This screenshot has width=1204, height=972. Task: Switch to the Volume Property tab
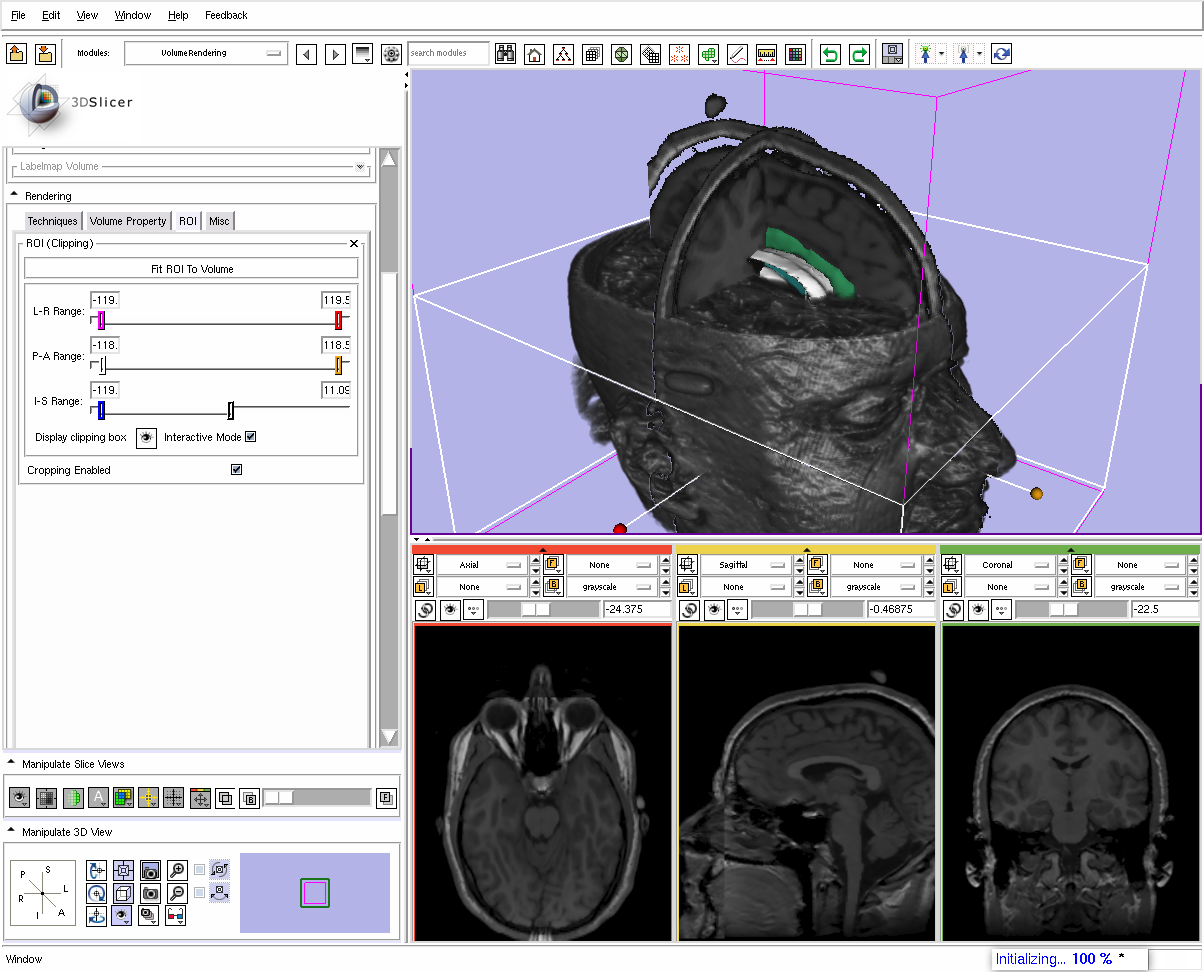(128, 221)
